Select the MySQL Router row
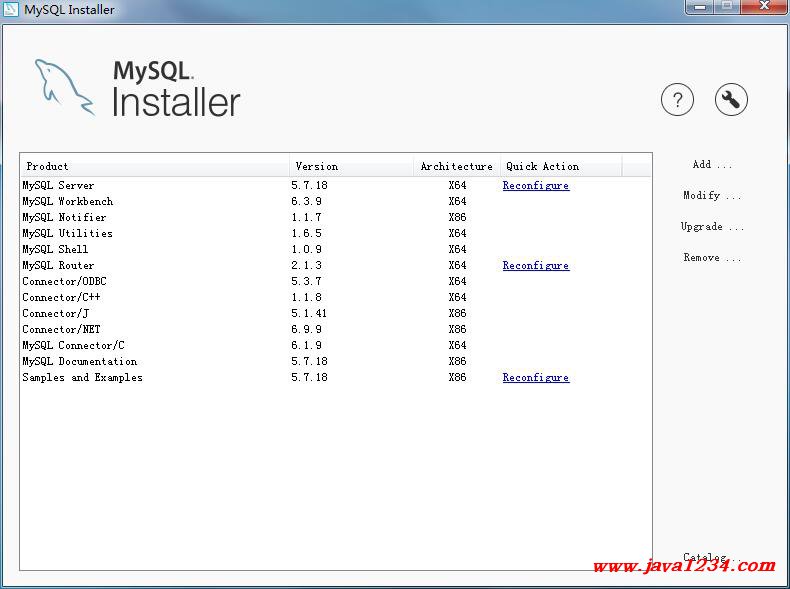This screenshot has width=790, height=589. (336, 266)
